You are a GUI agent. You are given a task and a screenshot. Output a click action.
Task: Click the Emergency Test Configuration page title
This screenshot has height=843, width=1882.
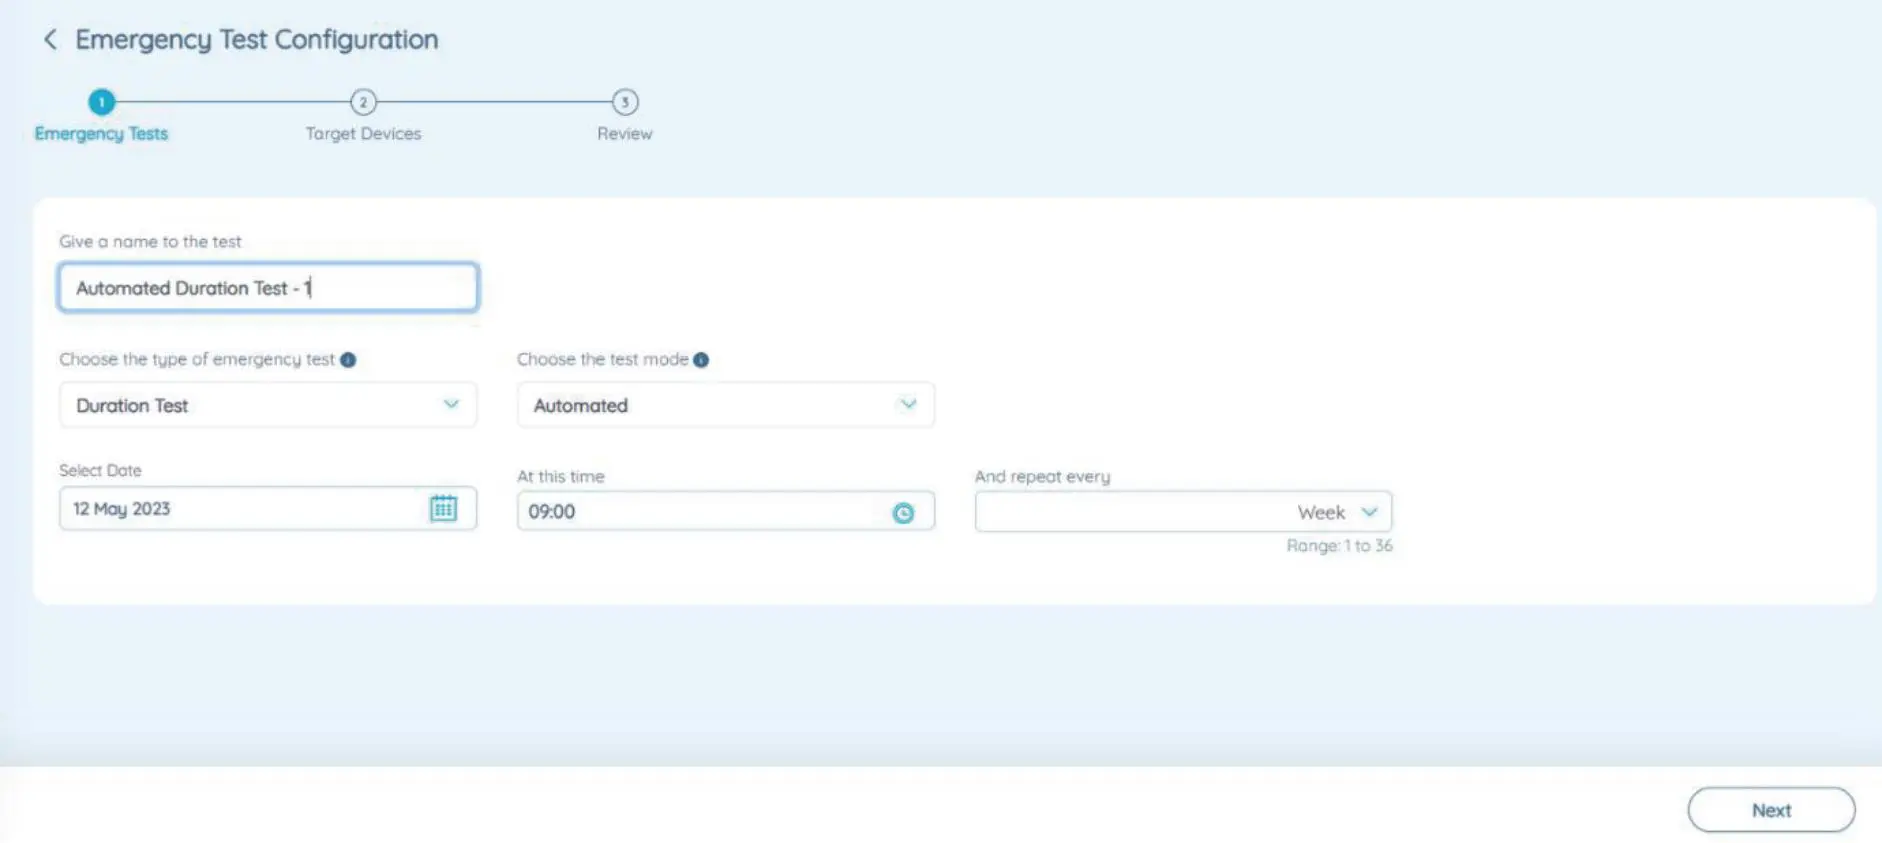(x=257, y=39)
